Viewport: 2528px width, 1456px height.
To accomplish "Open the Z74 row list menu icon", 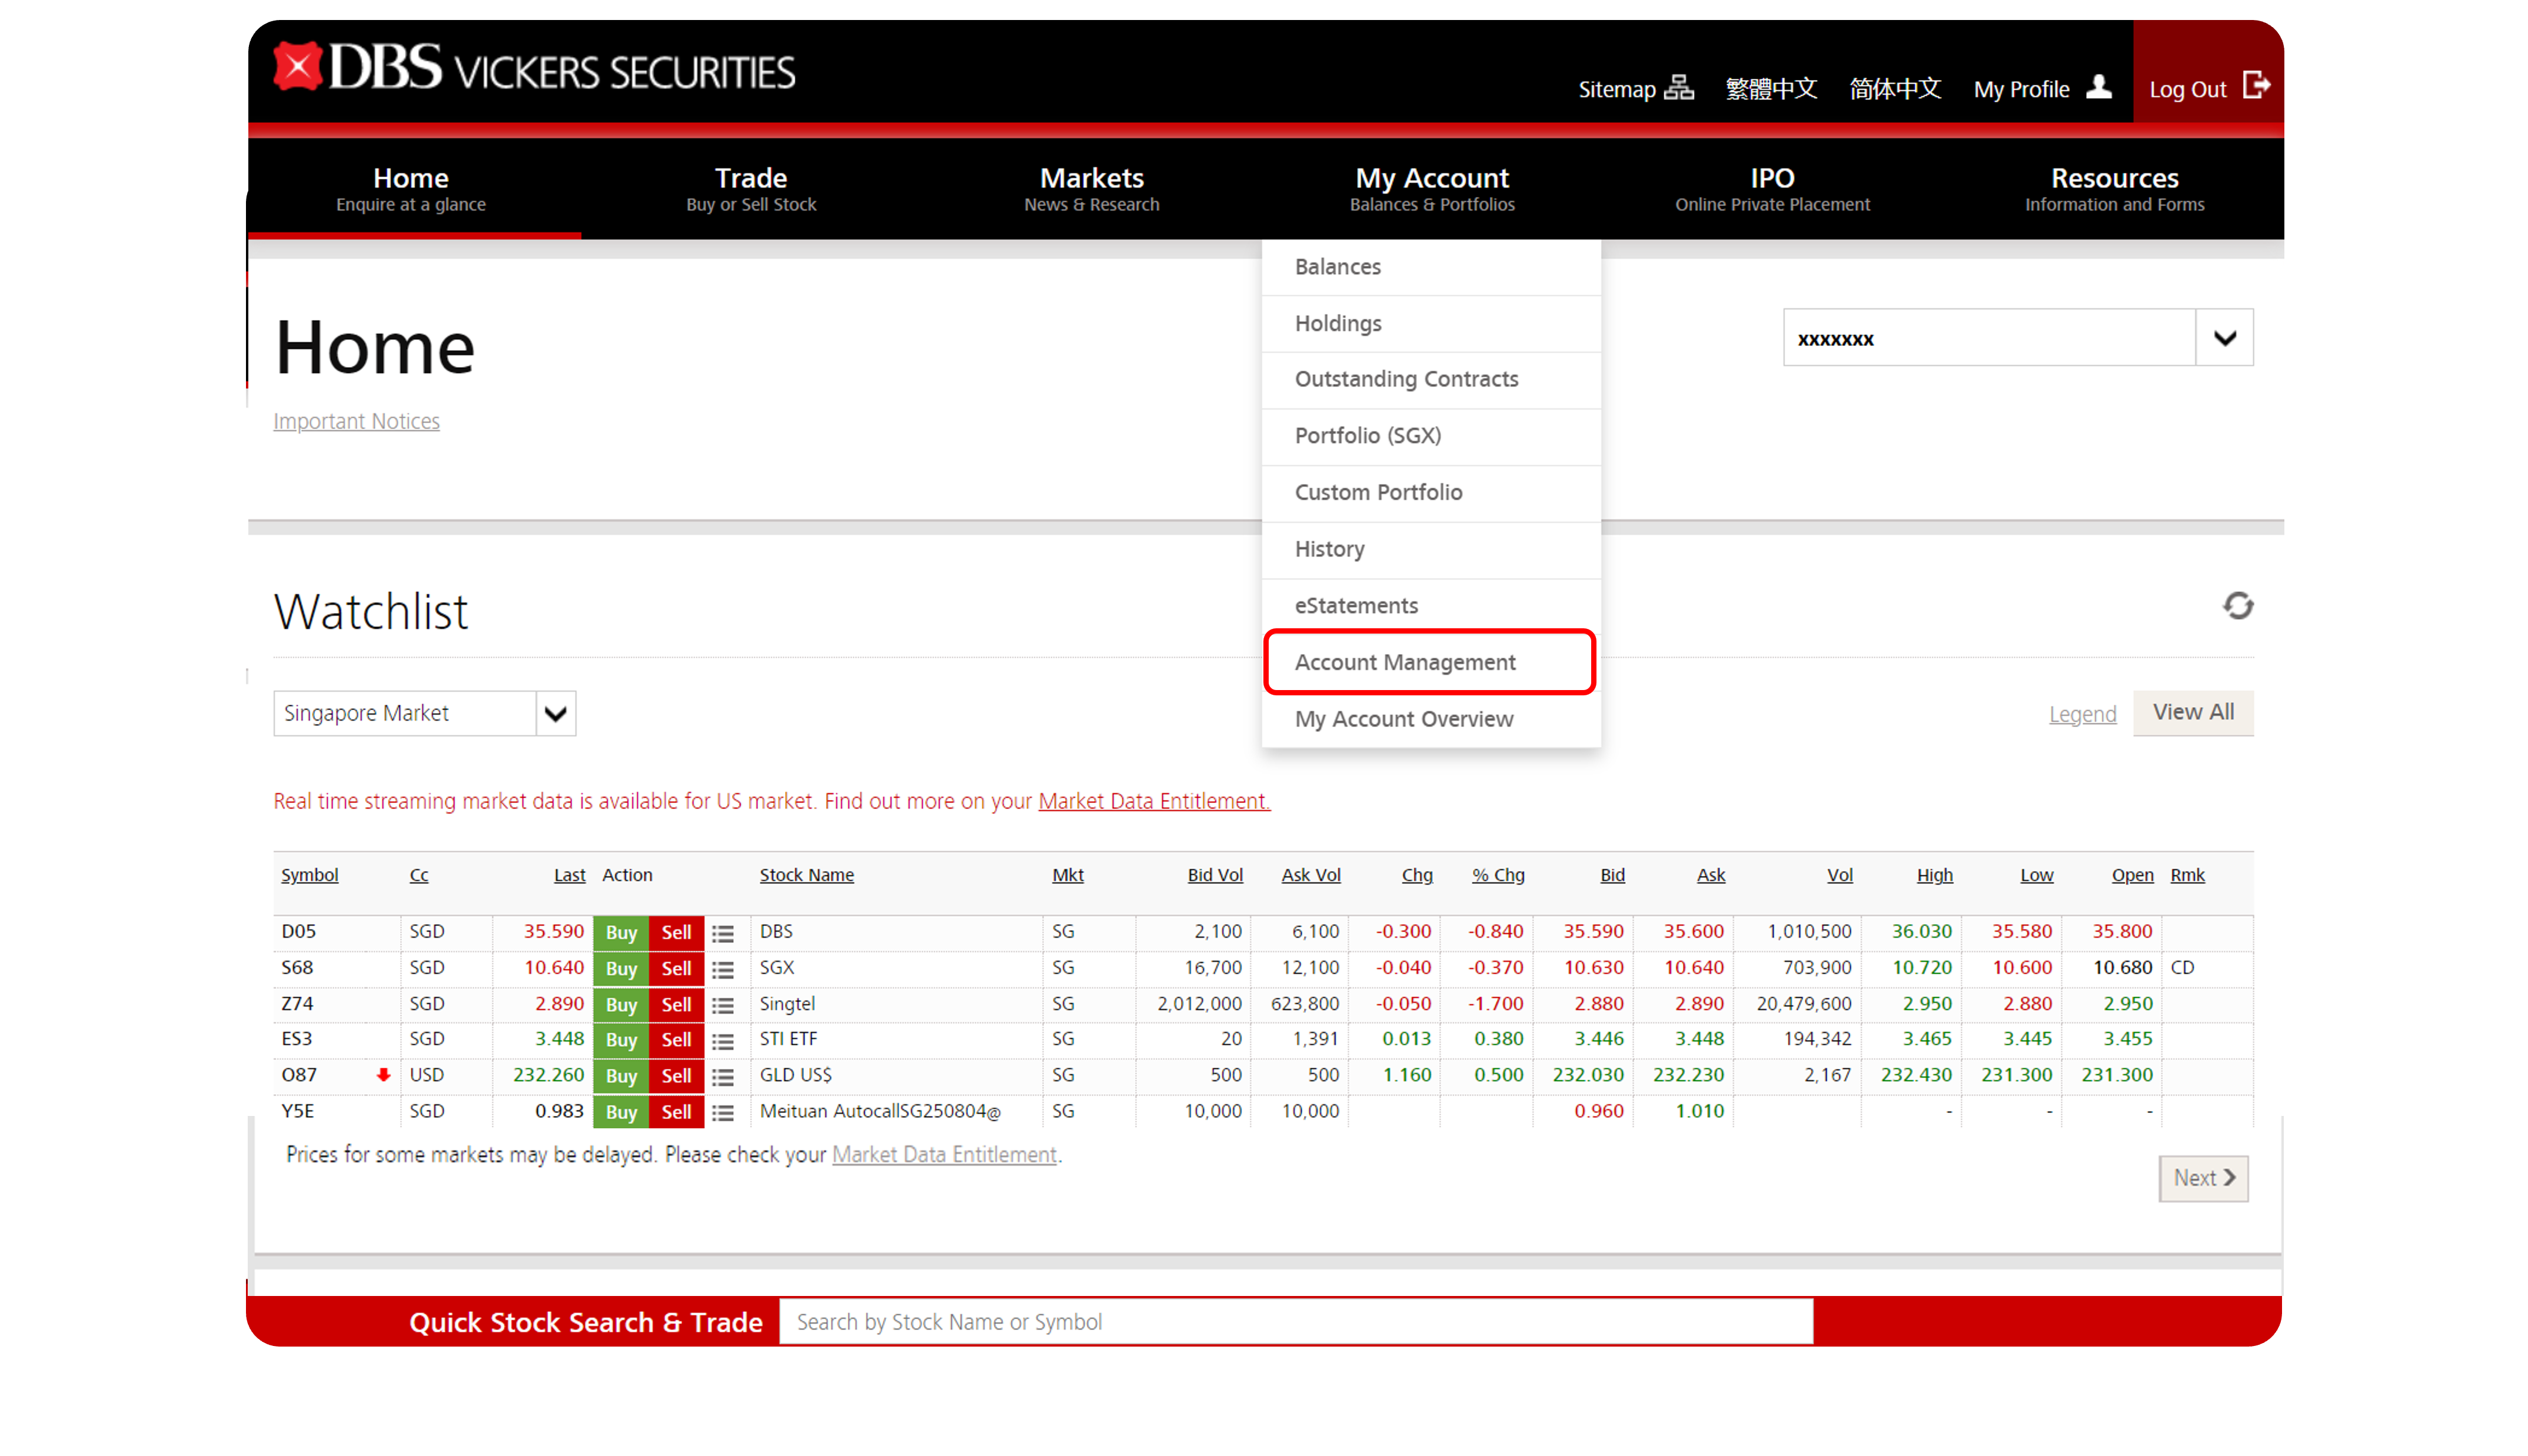I will [x=723, y=1005].
